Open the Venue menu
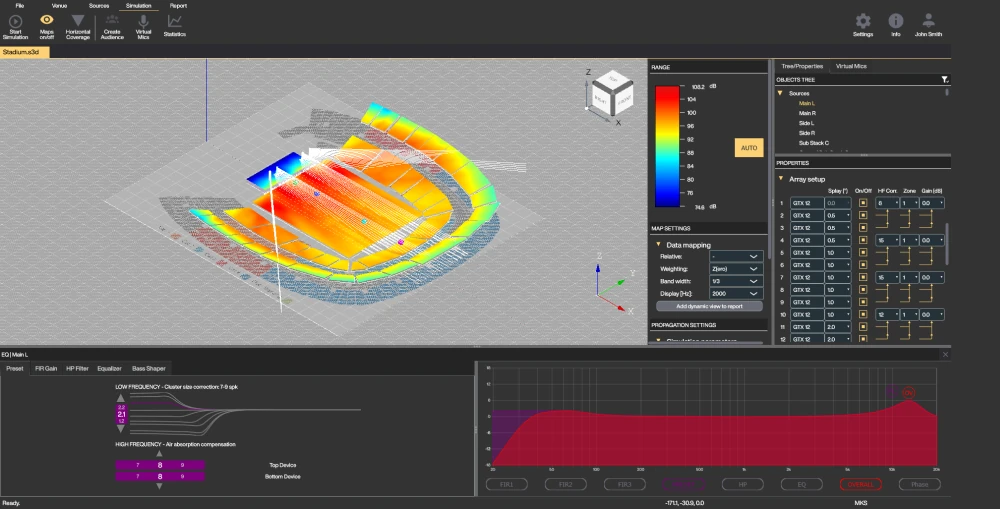Screen dimensions: 1000x509 click(x=59, y=5)
